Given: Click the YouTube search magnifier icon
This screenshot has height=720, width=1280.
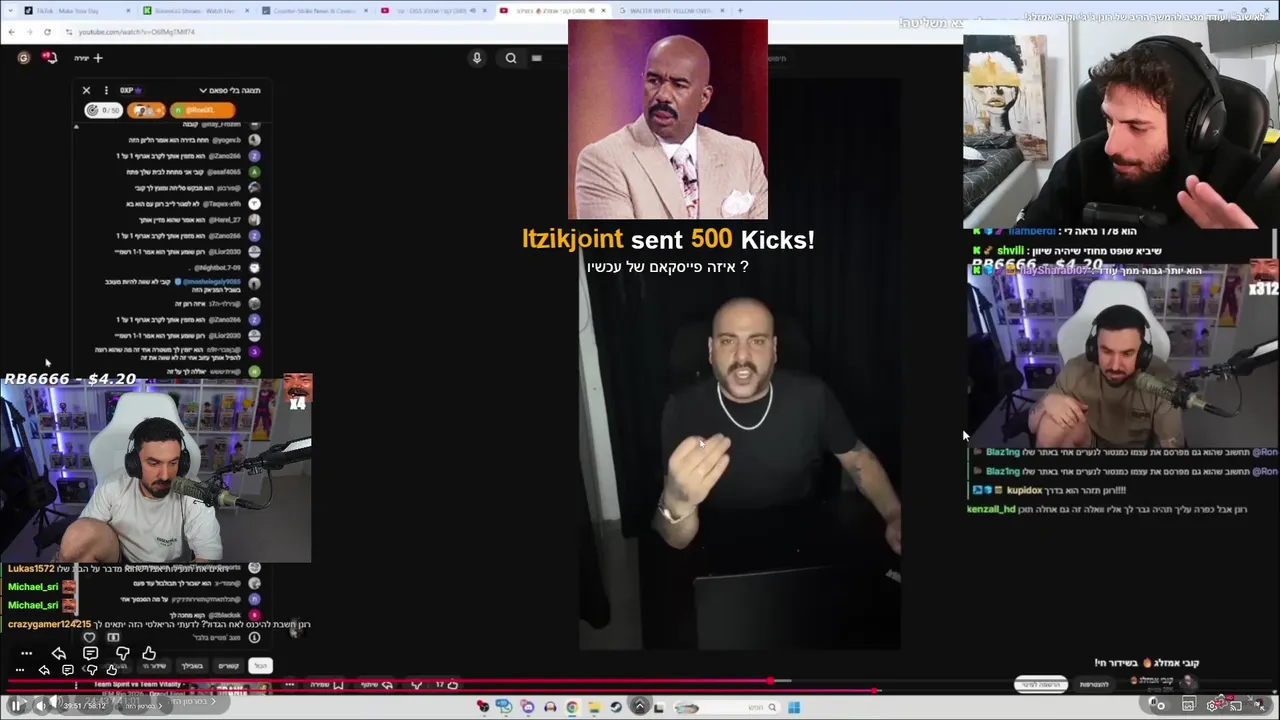Looking at the screenshot, I should [x=511, y=58].
